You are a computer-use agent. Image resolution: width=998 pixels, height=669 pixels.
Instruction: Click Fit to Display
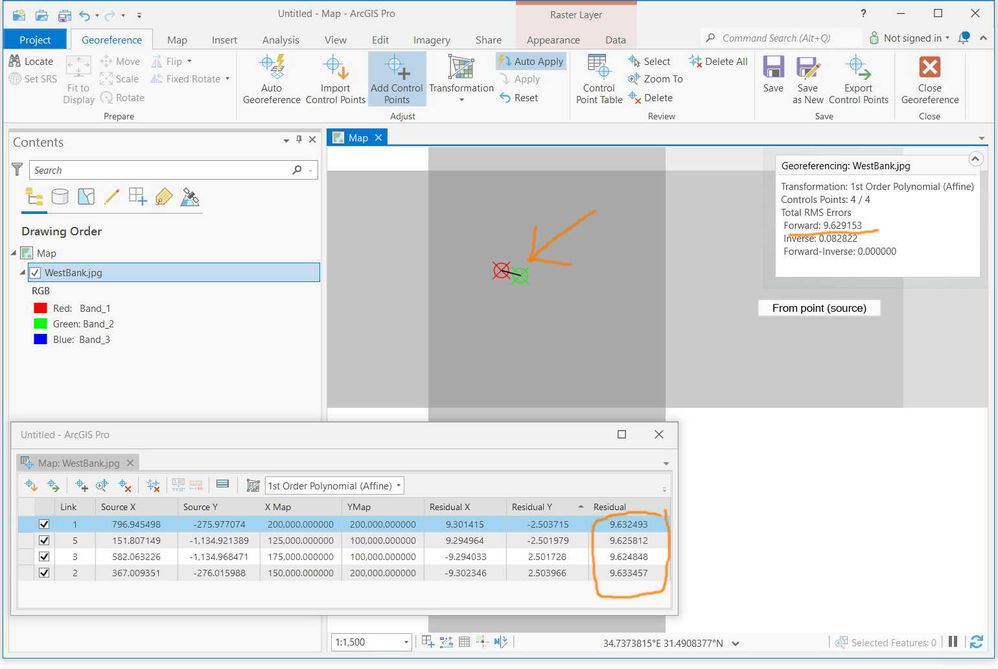point(78,79)
